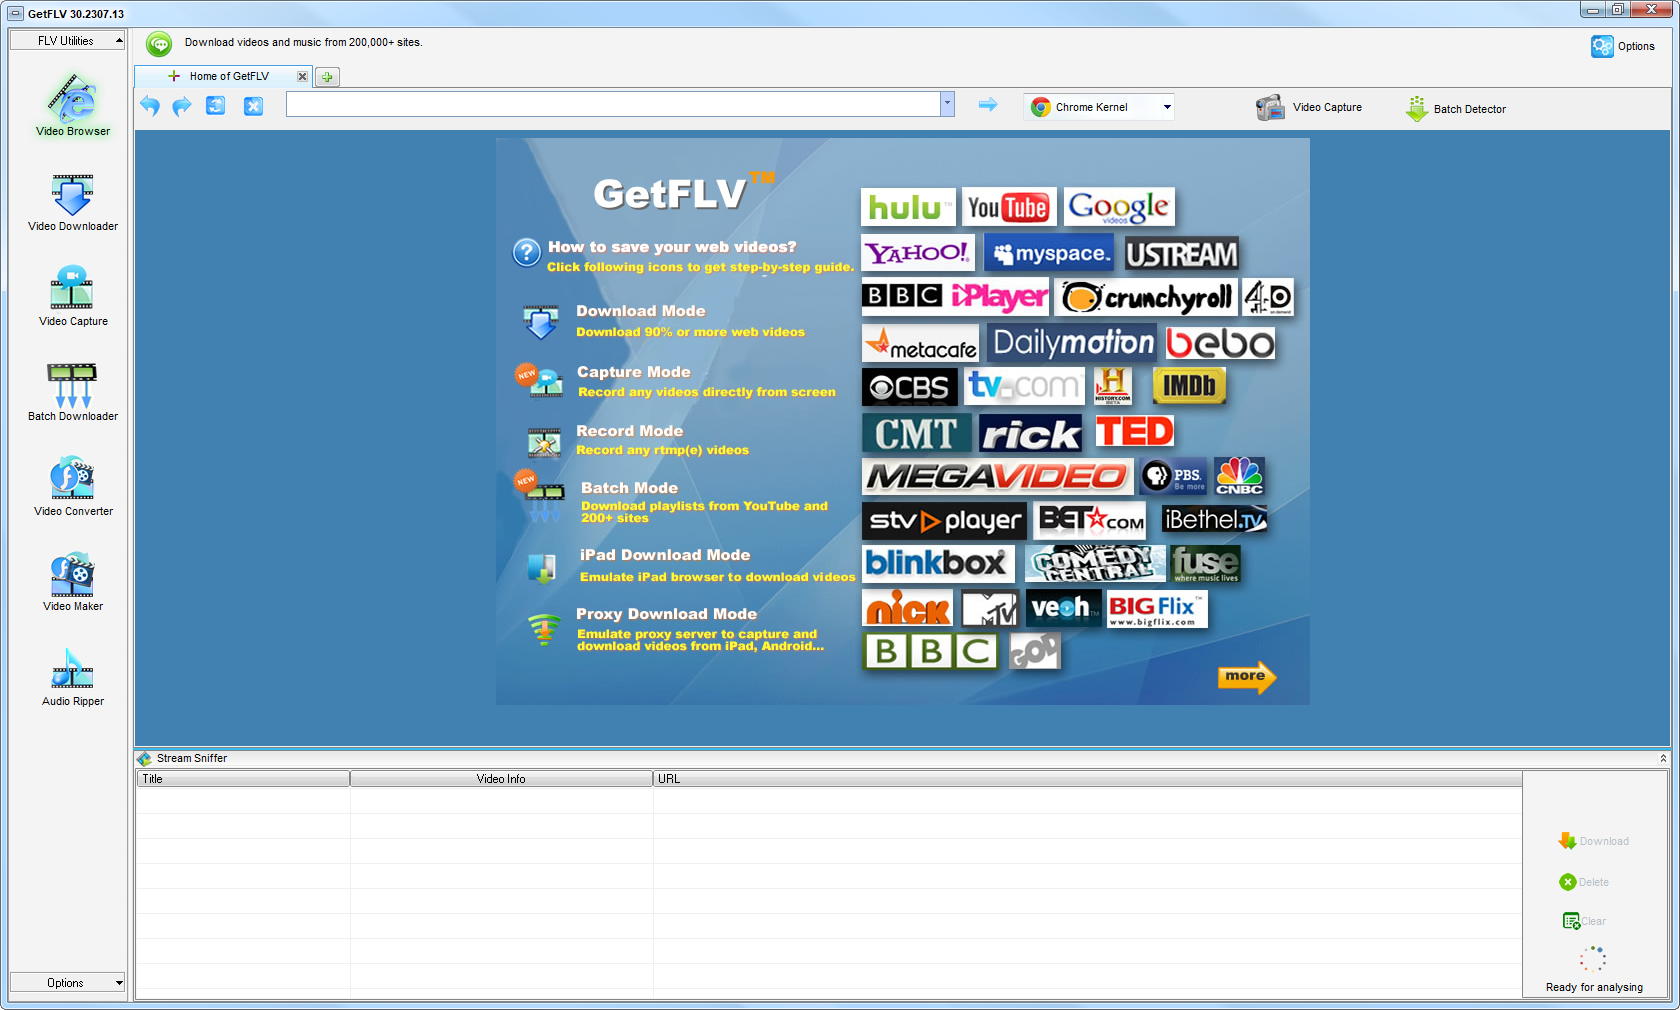Stop loading with the X icon
The width and height of the screenshot is (1680, 1010).
[x=253, y=105]
